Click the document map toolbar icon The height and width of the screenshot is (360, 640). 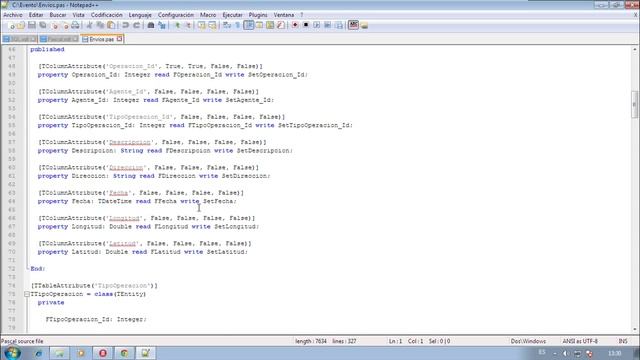point(270,25)
